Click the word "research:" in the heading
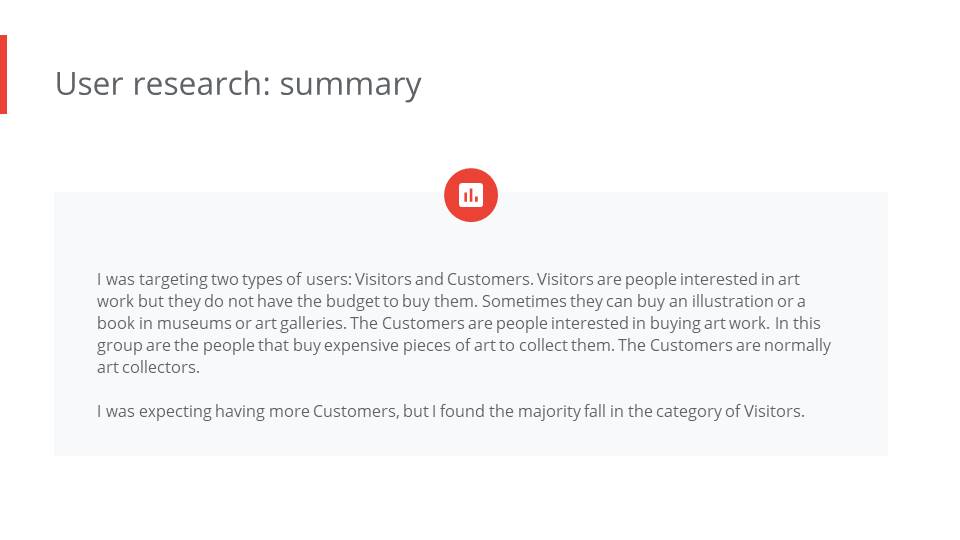The image size is (960, 540). pos(202,83)
